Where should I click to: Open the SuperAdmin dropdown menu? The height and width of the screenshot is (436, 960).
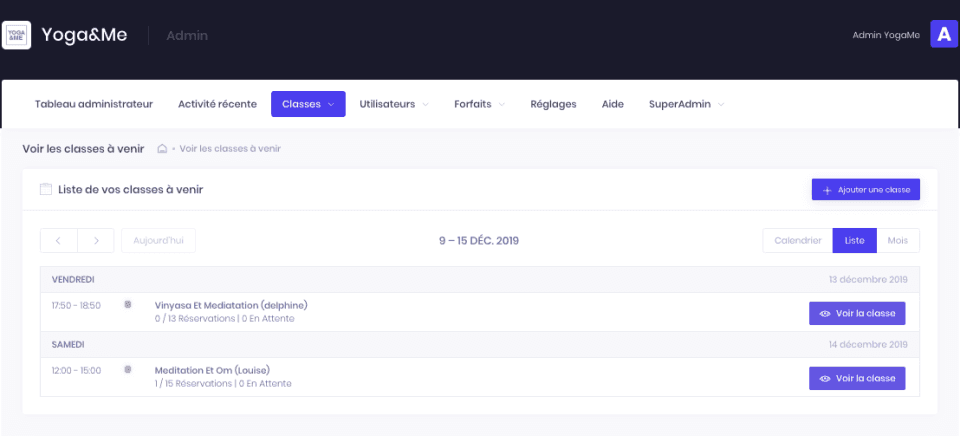[x=686, y=104]
